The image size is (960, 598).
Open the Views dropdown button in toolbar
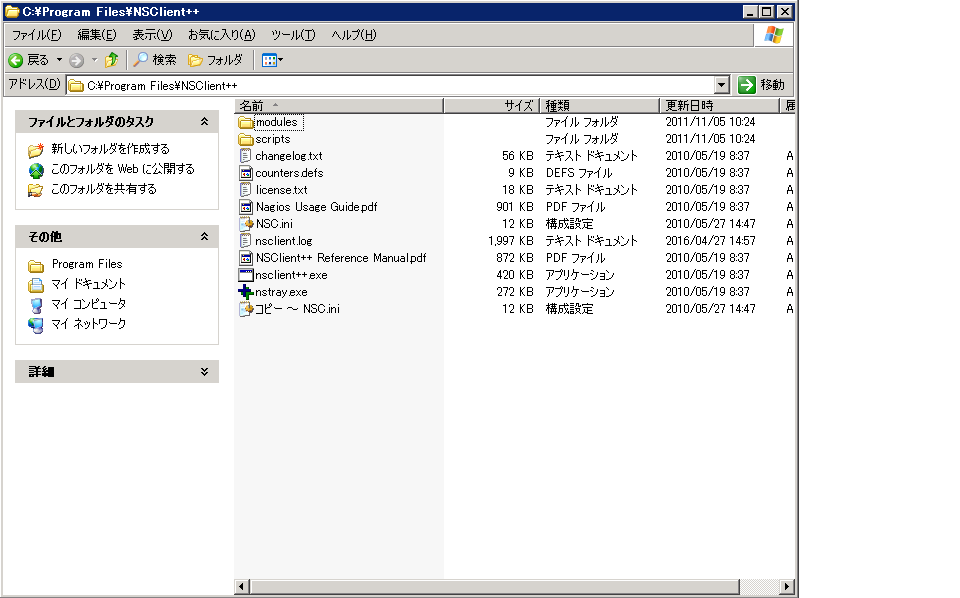[272, 60]
